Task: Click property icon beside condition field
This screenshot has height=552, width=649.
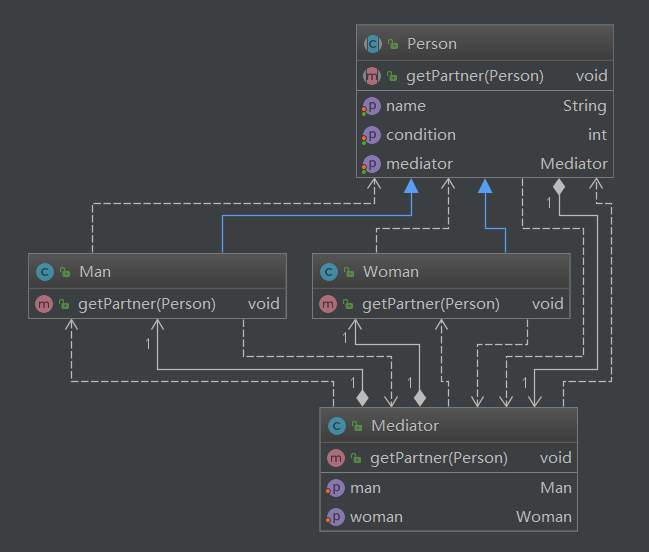Action: coord(372,135)
